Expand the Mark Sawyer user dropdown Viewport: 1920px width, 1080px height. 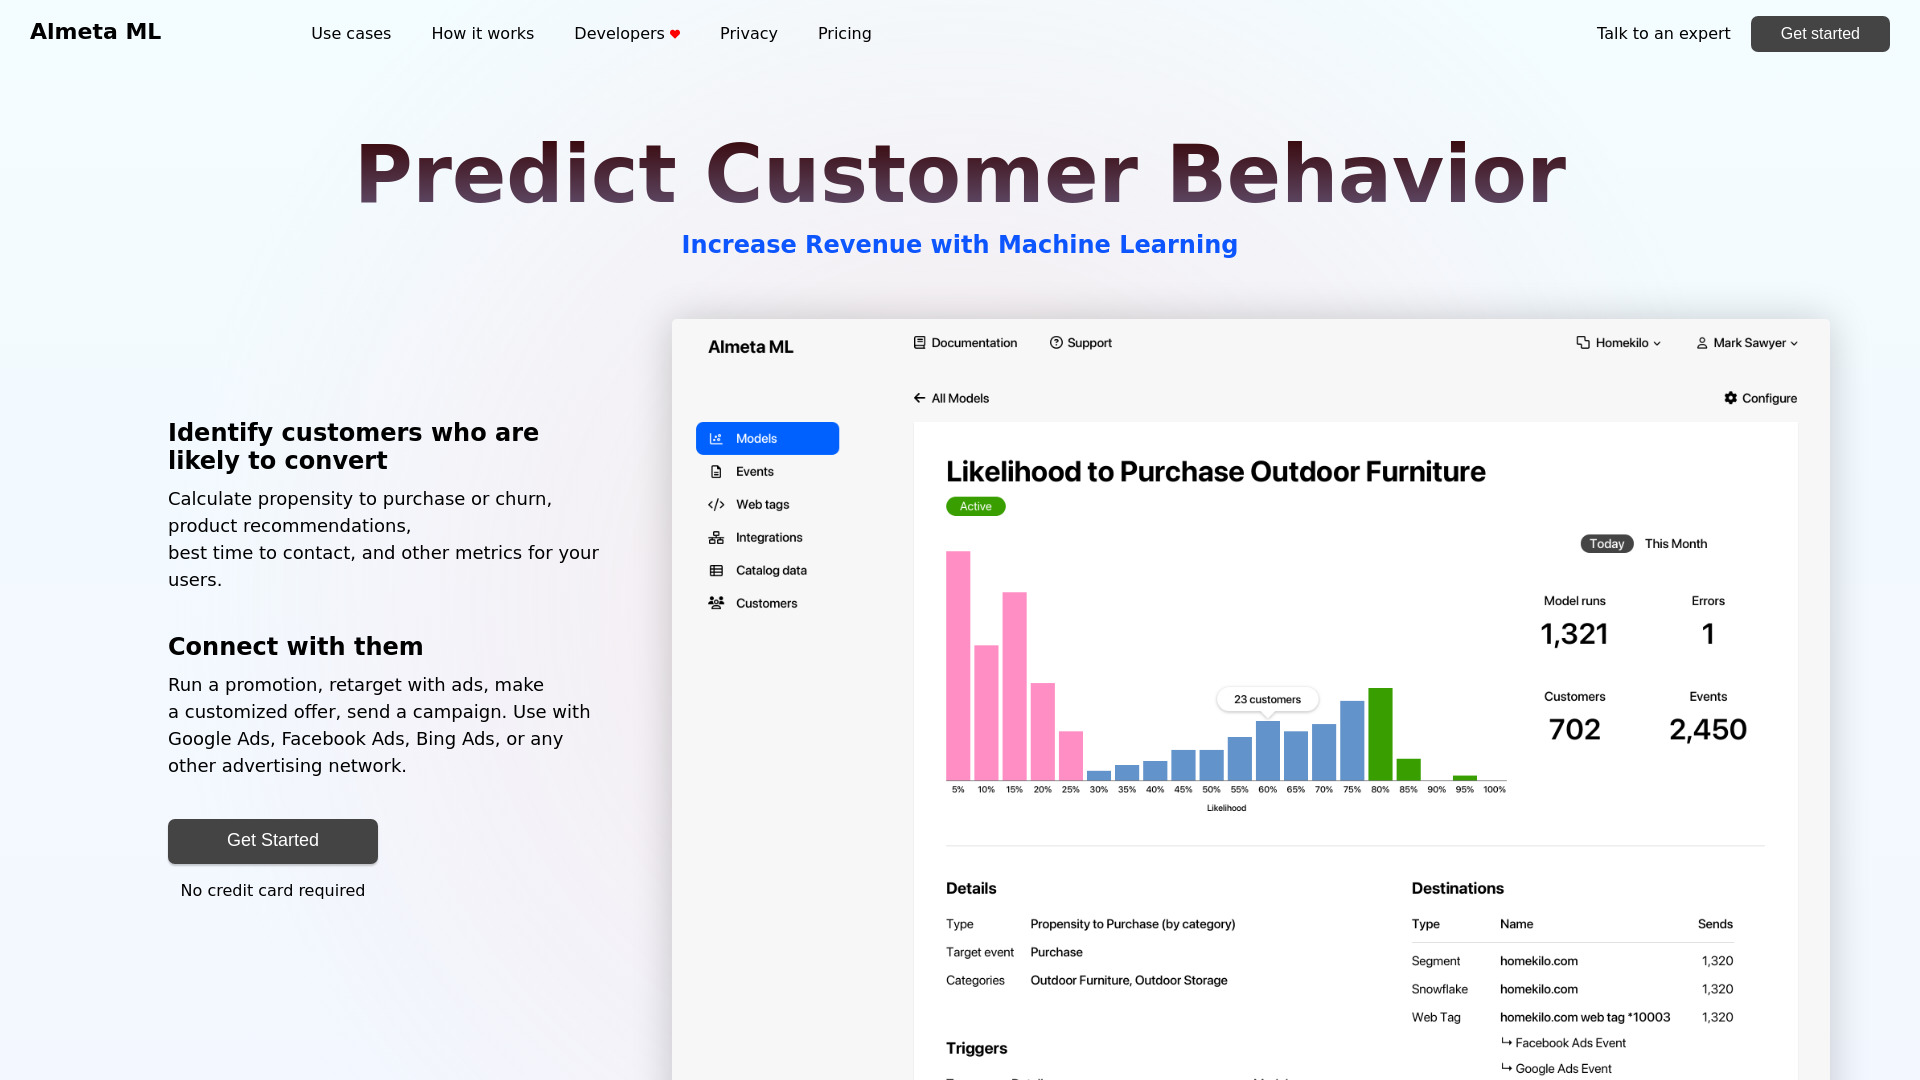tap(1746, 343)
